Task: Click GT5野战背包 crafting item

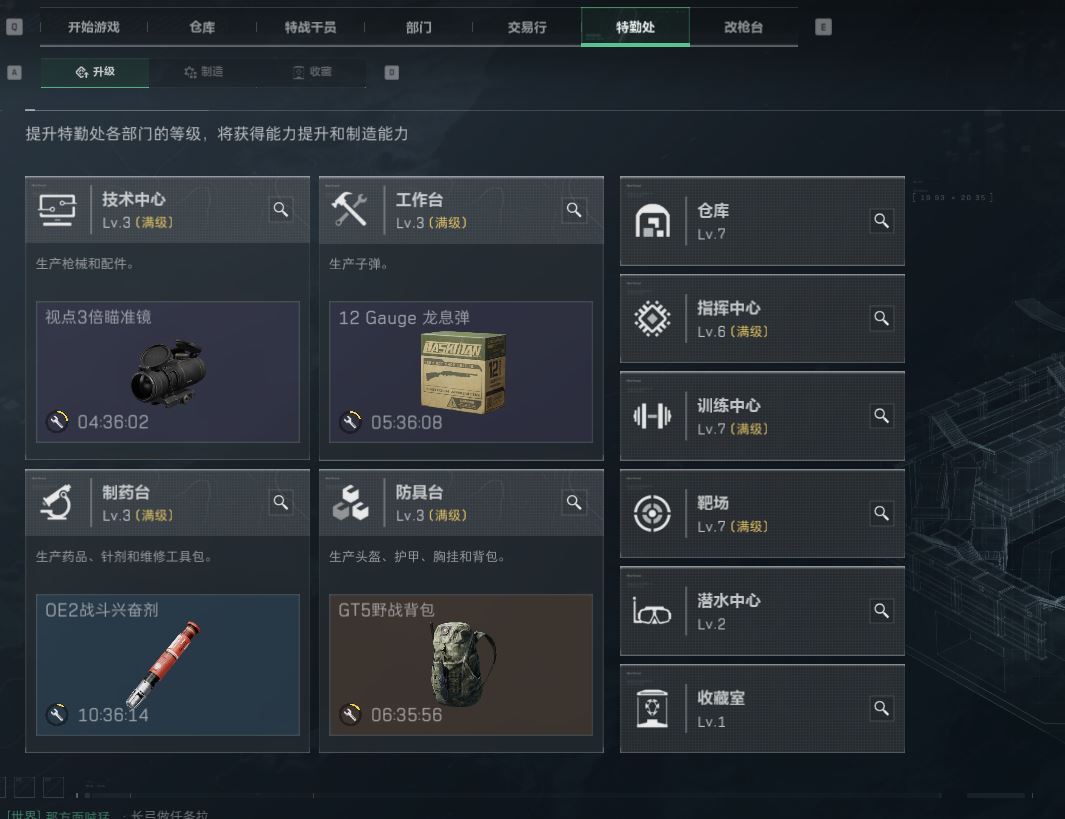Action: (x=461, y=665)
